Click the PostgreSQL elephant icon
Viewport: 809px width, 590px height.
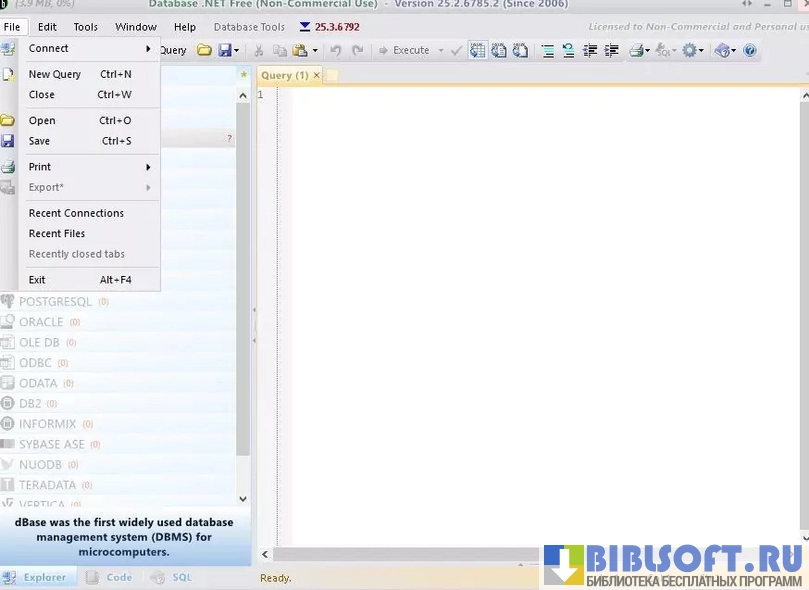(8, 302)
